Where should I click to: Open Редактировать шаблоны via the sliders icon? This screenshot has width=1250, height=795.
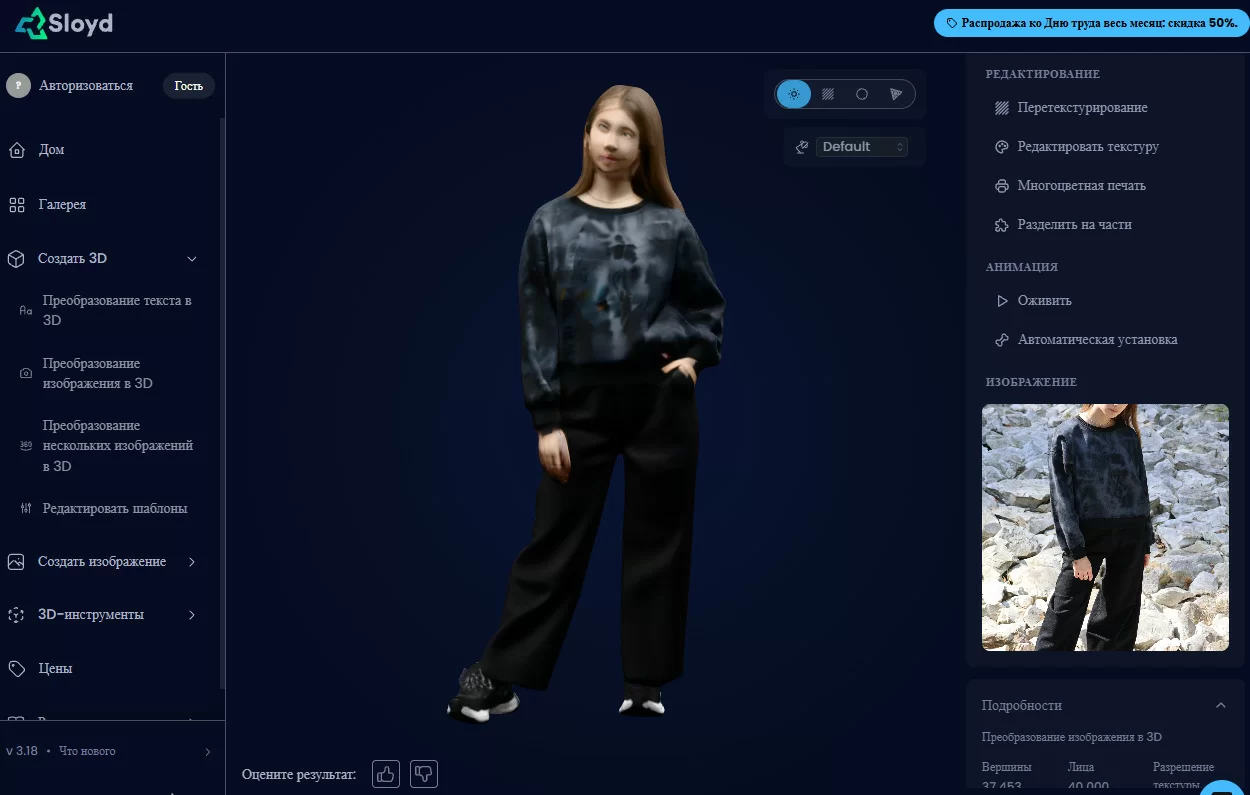[x=26, y=509]
